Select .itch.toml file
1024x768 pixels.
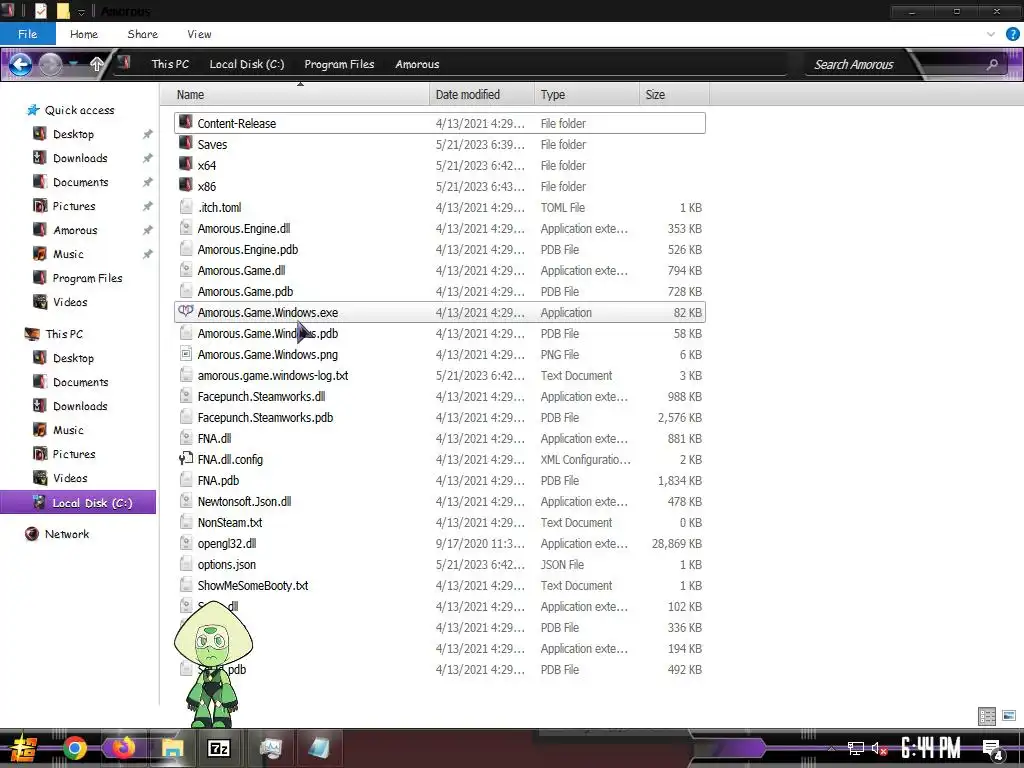click(440, 207)
